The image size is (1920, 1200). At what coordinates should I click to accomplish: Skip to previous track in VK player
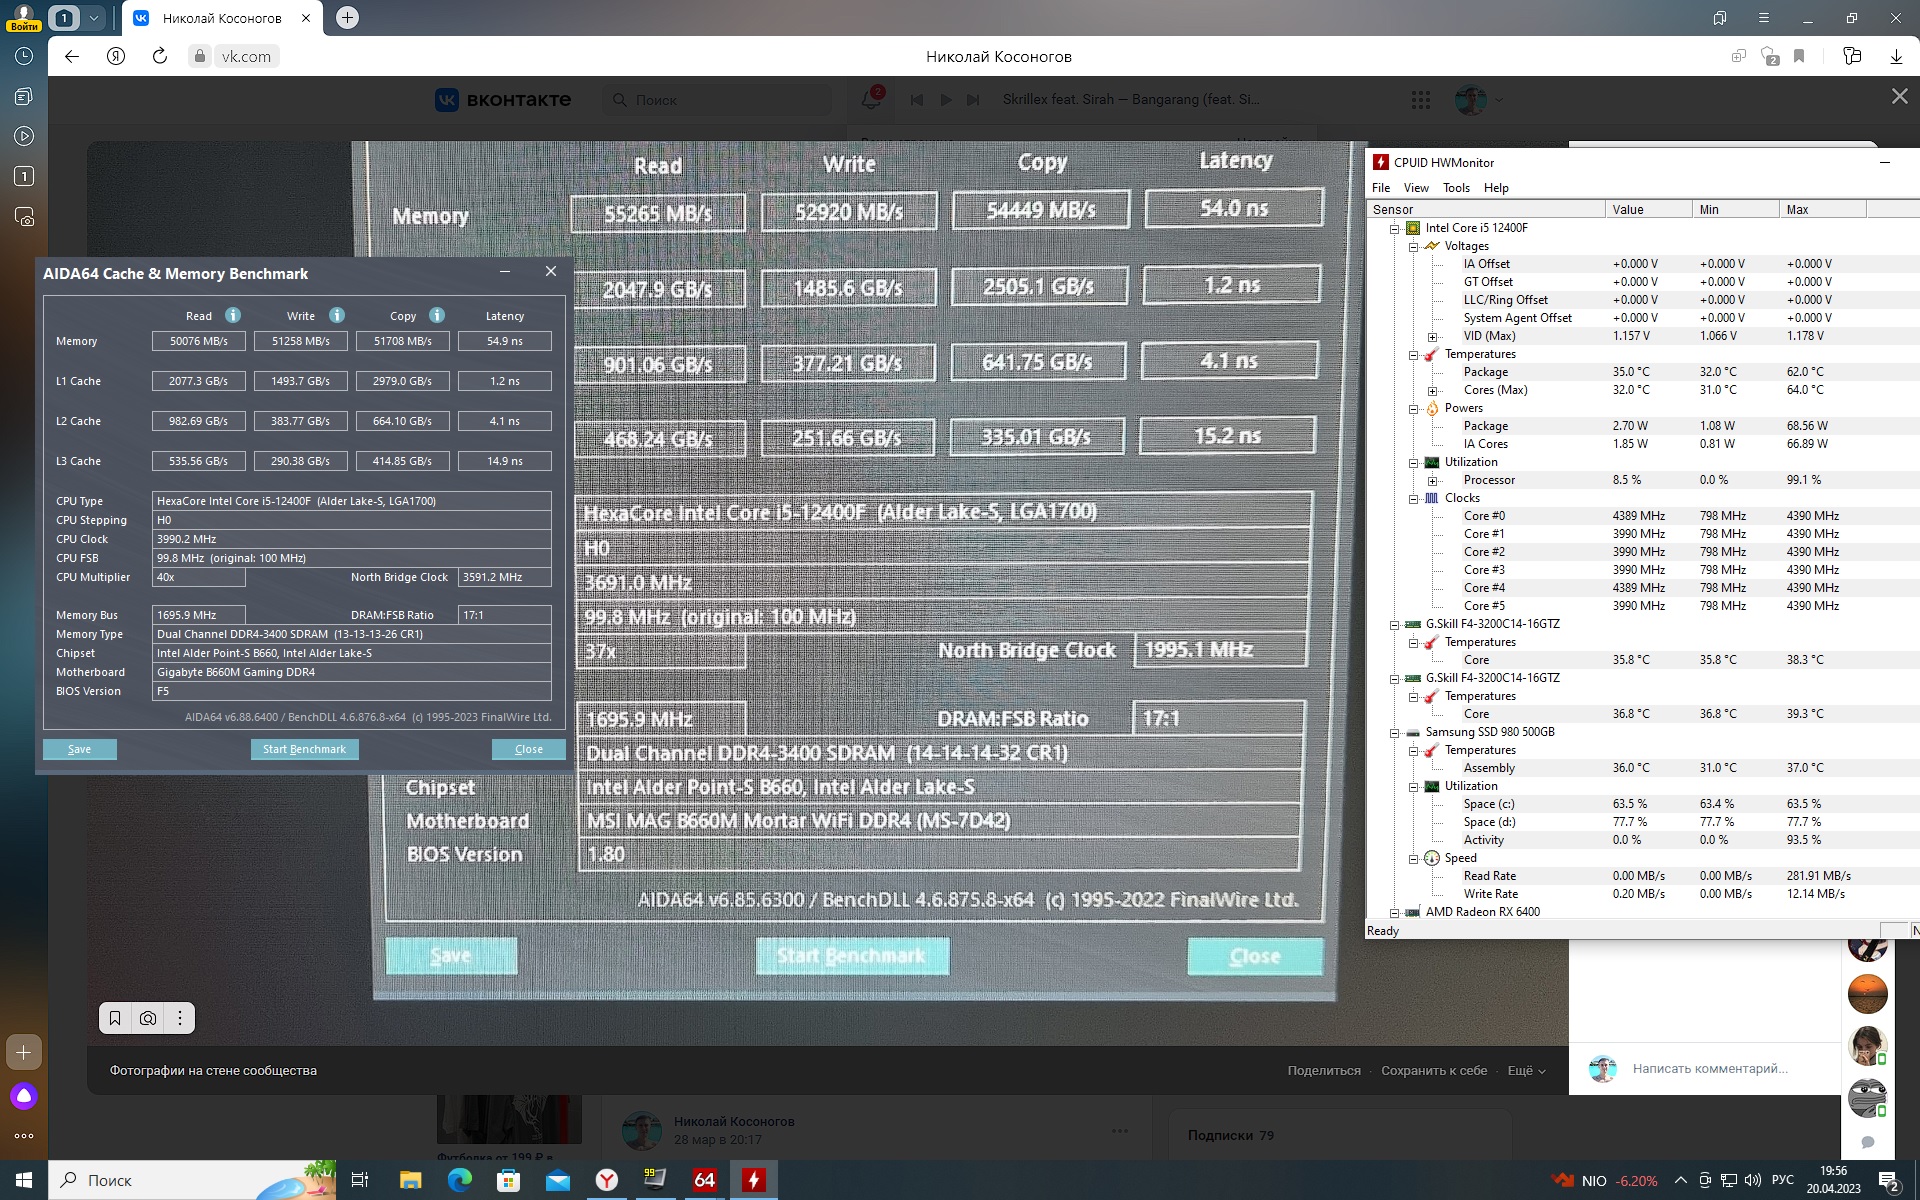[916, 100]
